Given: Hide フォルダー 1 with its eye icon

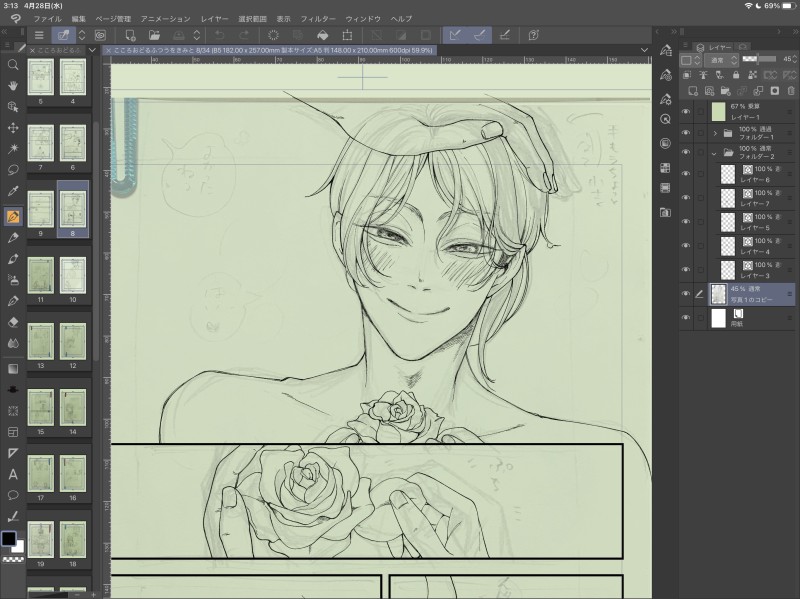Looking at the screenshot, I should pyautogui.click(x=686, y=133).
